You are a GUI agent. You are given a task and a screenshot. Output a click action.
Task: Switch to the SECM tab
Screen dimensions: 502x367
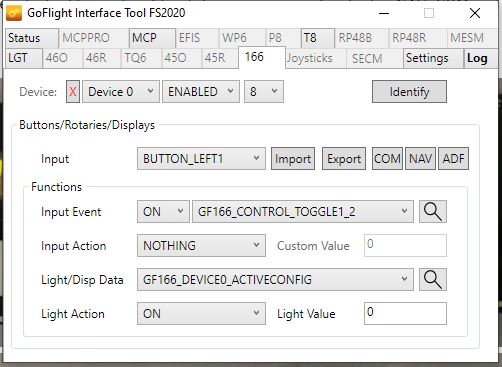point(375,58)
